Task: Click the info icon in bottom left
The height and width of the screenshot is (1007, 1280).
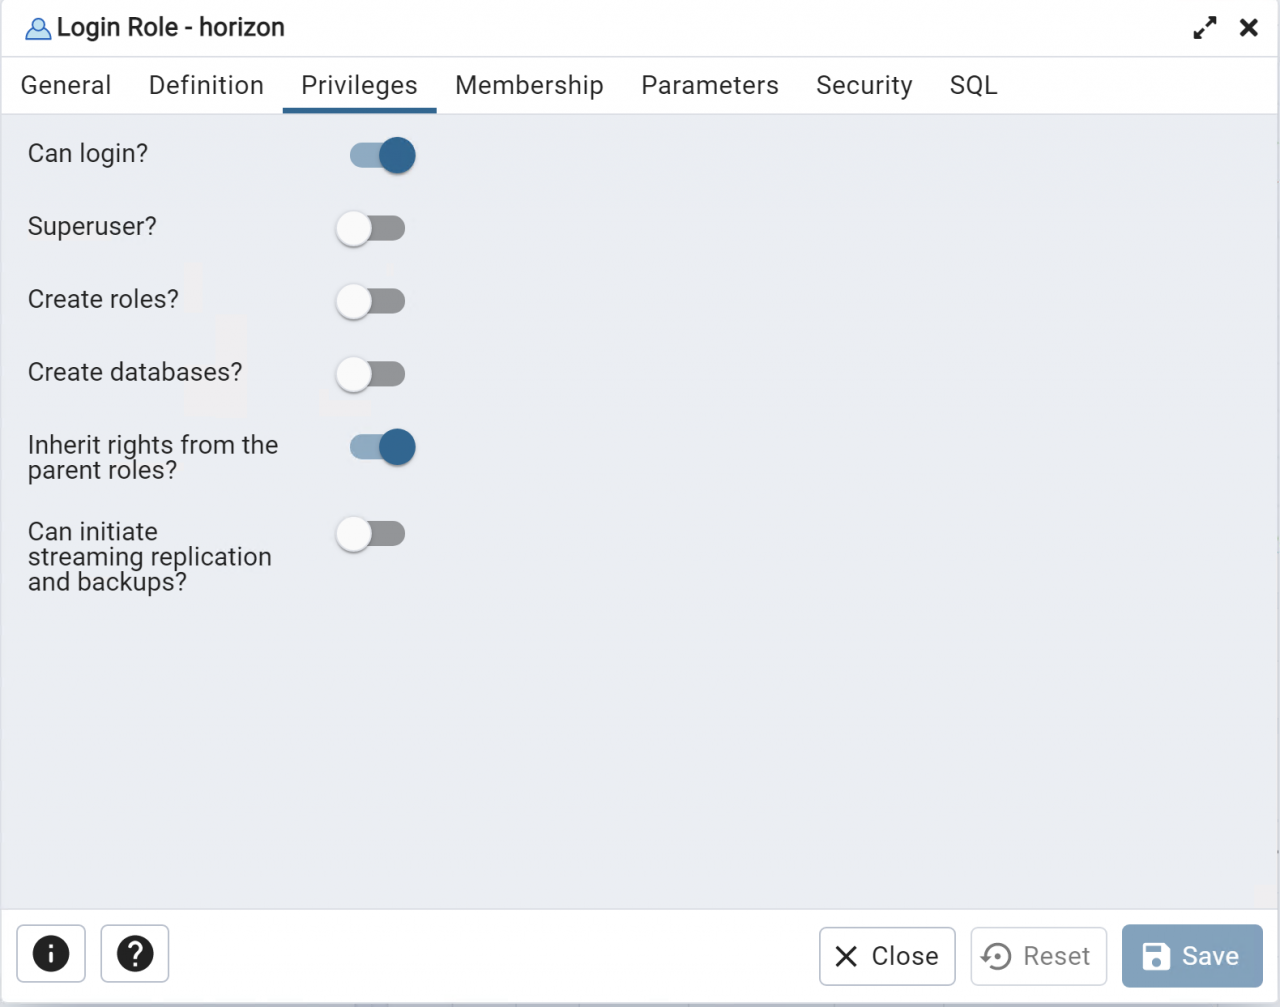Action: pyautogui.click(x=51, y=954)
